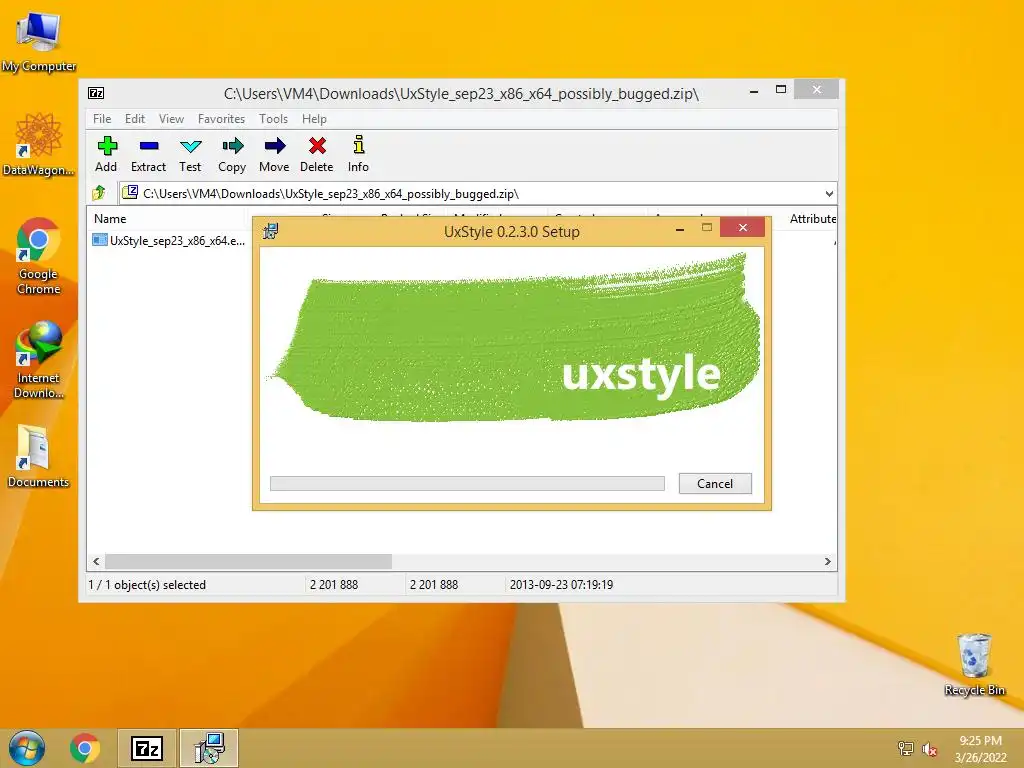Open the Favorites menu
The width and height of the screenshot is (1024, 768).
[221, 119]
